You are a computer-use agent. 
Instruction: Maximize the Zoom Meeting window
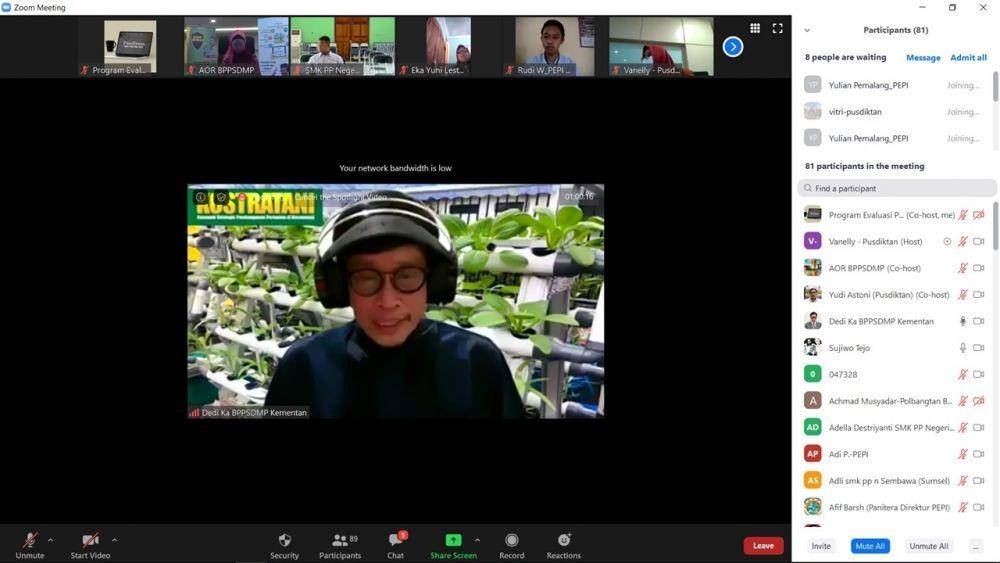coord(952,8)
